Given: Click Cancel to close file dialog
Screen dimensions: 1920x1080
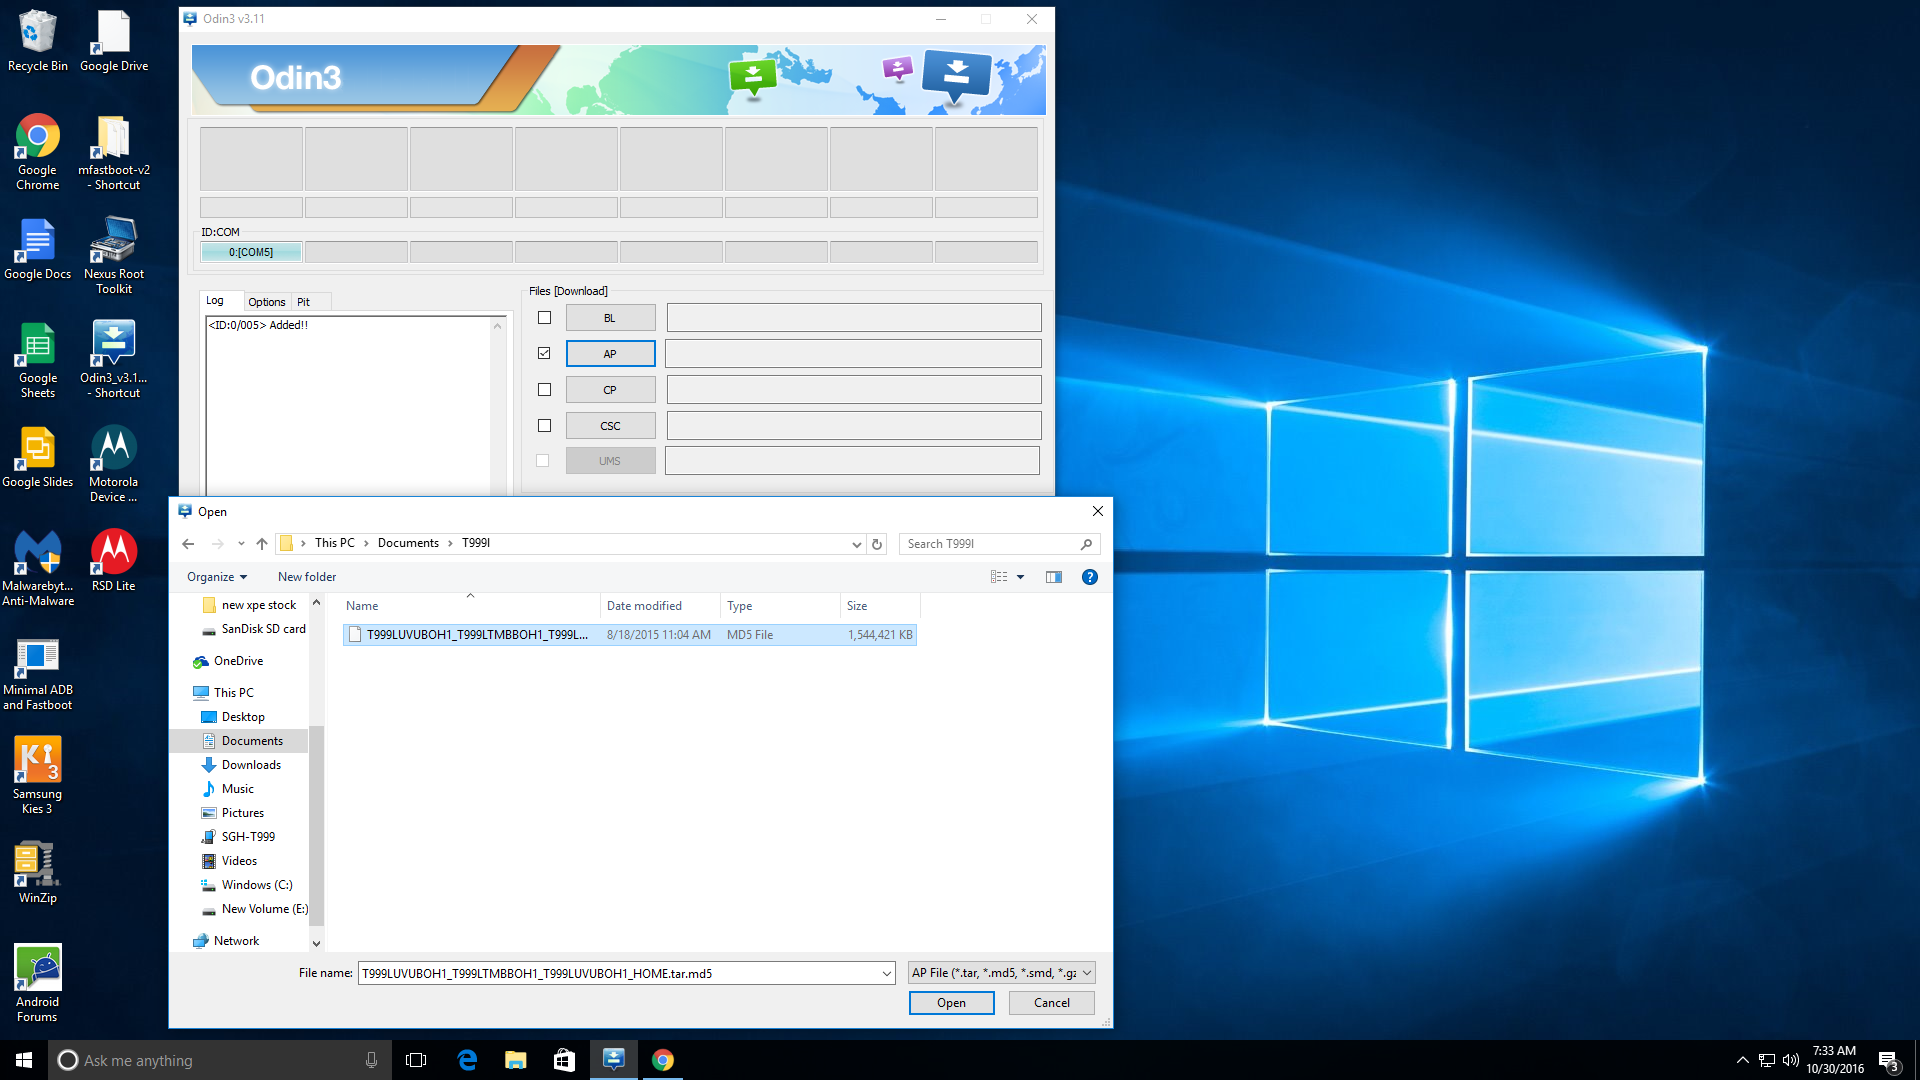Looking at the screenshot, I should point(1051,1002).
